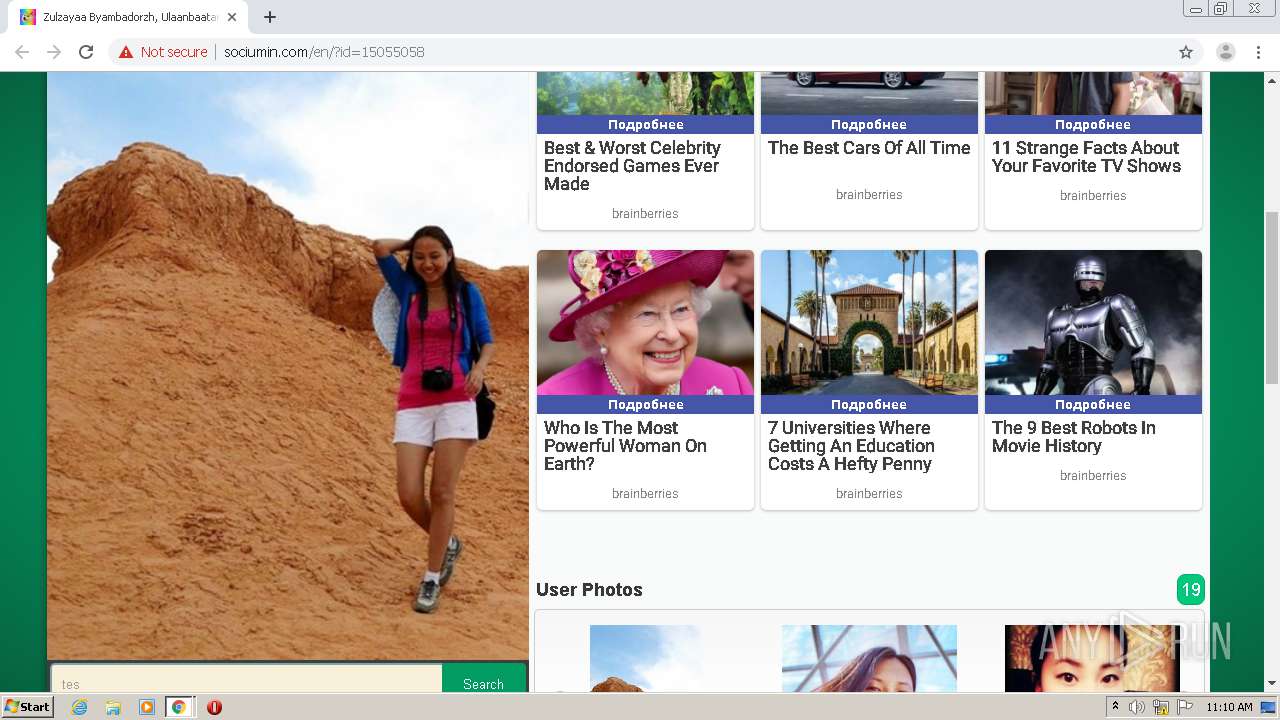Click the queen in pink hat thumbnail

tap(645, 323)
